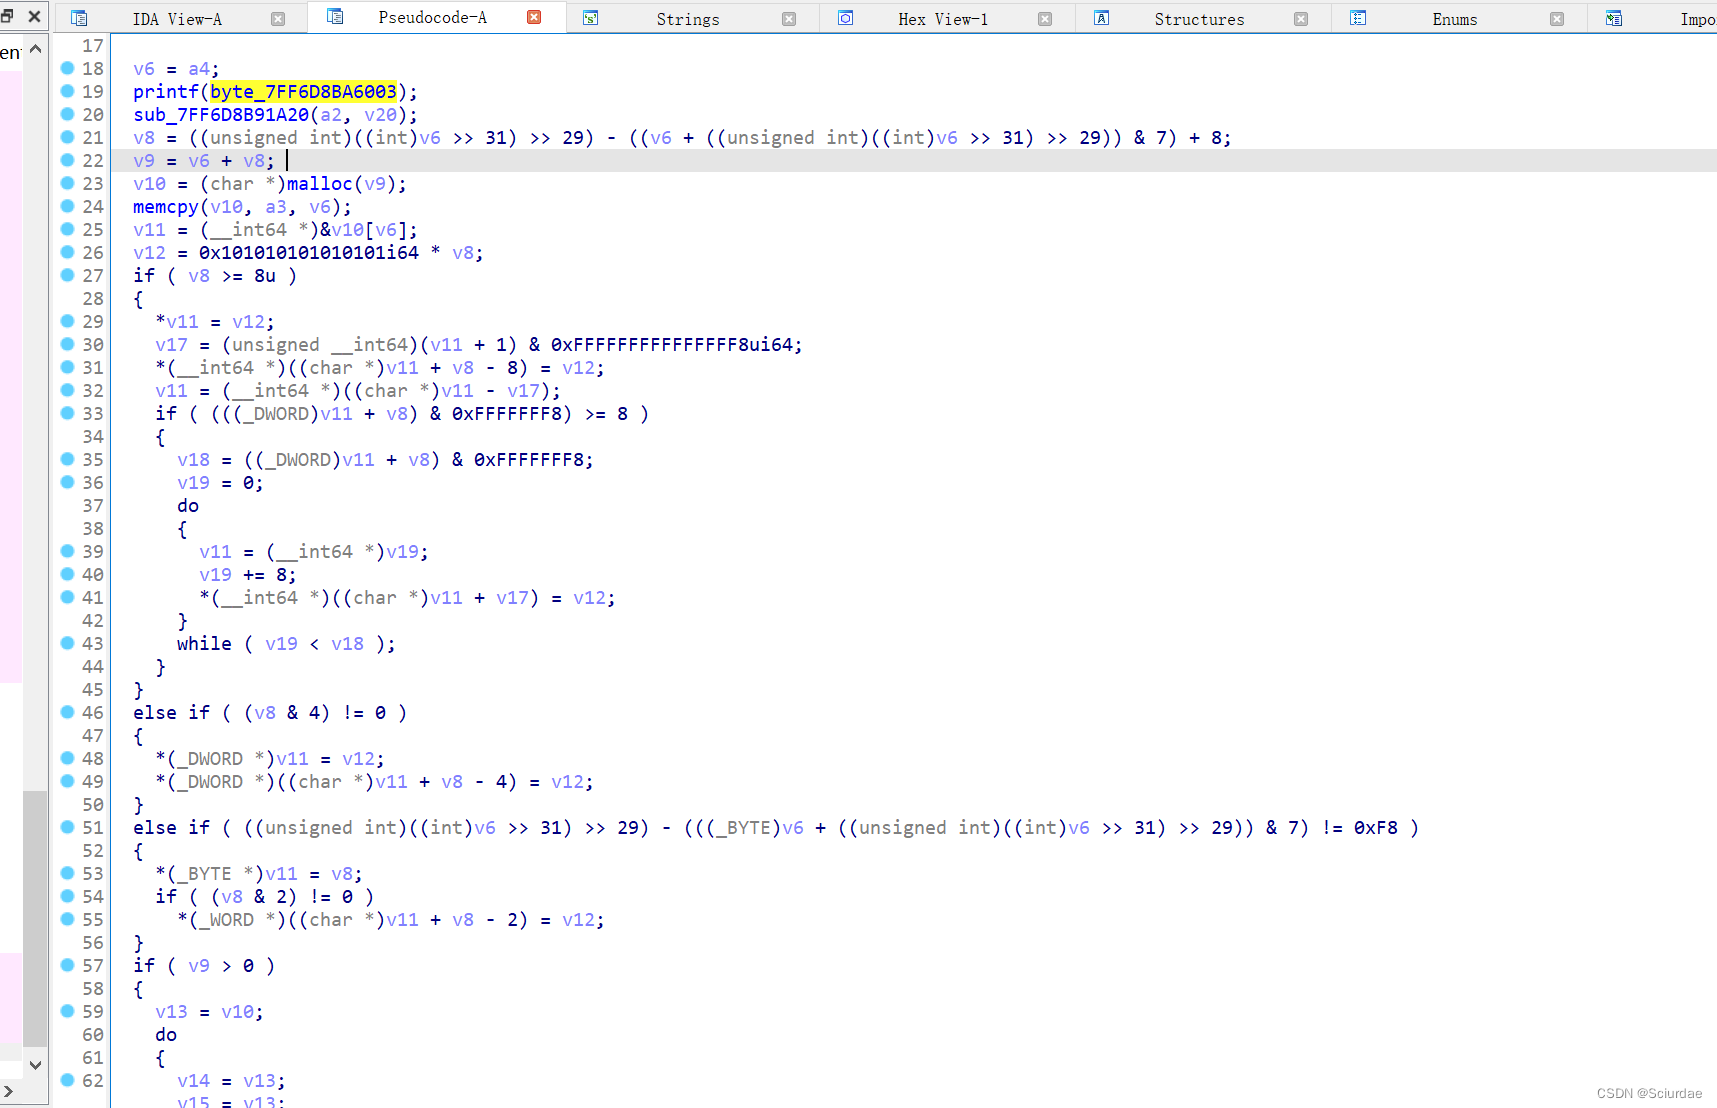Click the 0xF8 constant on line 51
Screen dimensions: 1717x1108
[1376, 828]
